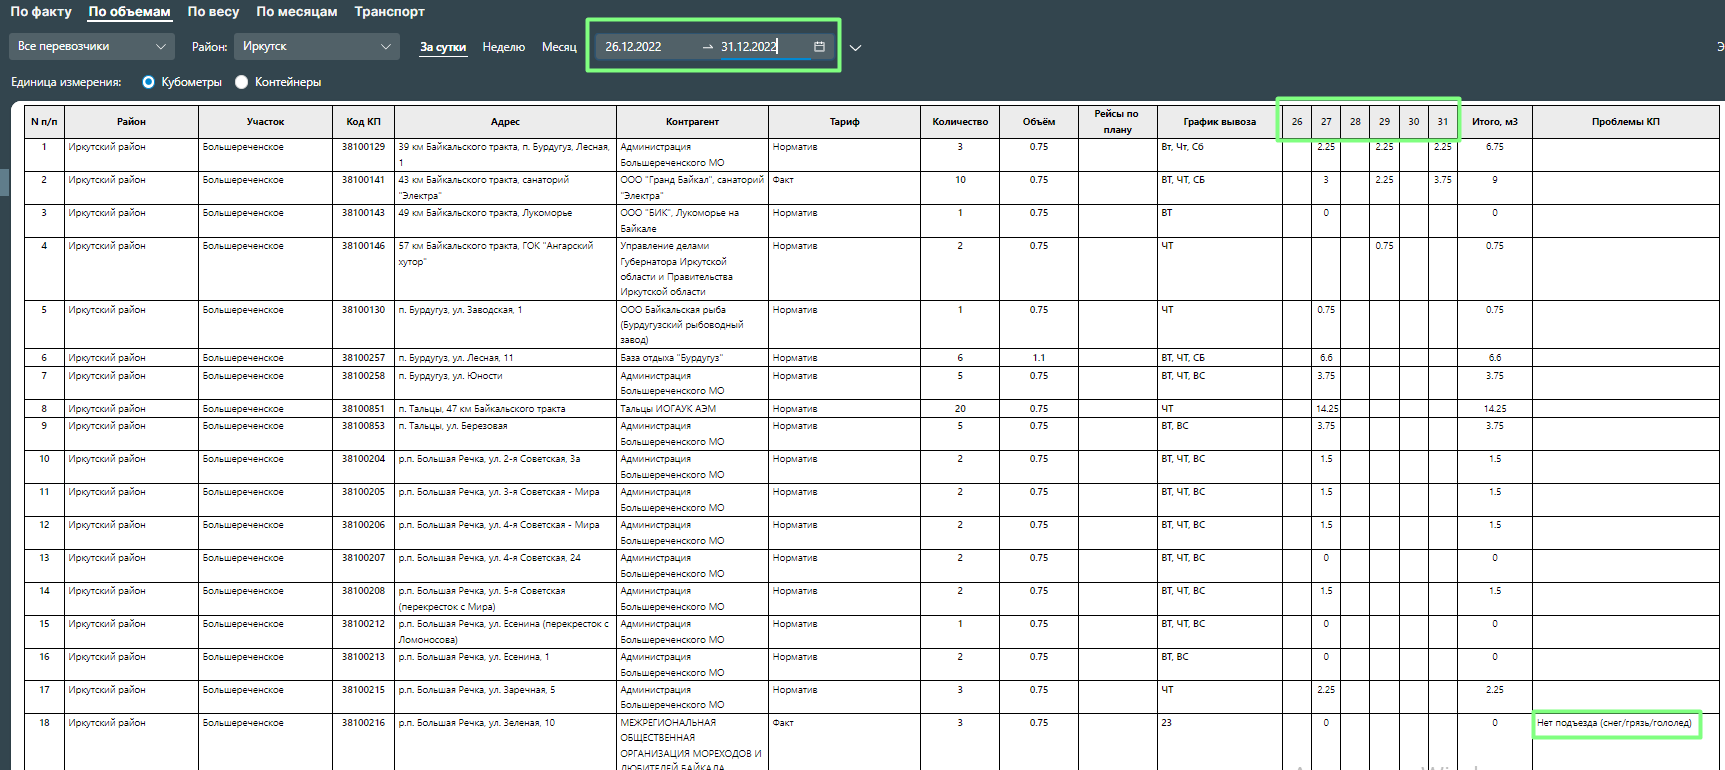Choose the 'Неделю' period option

tap(503, 47)
